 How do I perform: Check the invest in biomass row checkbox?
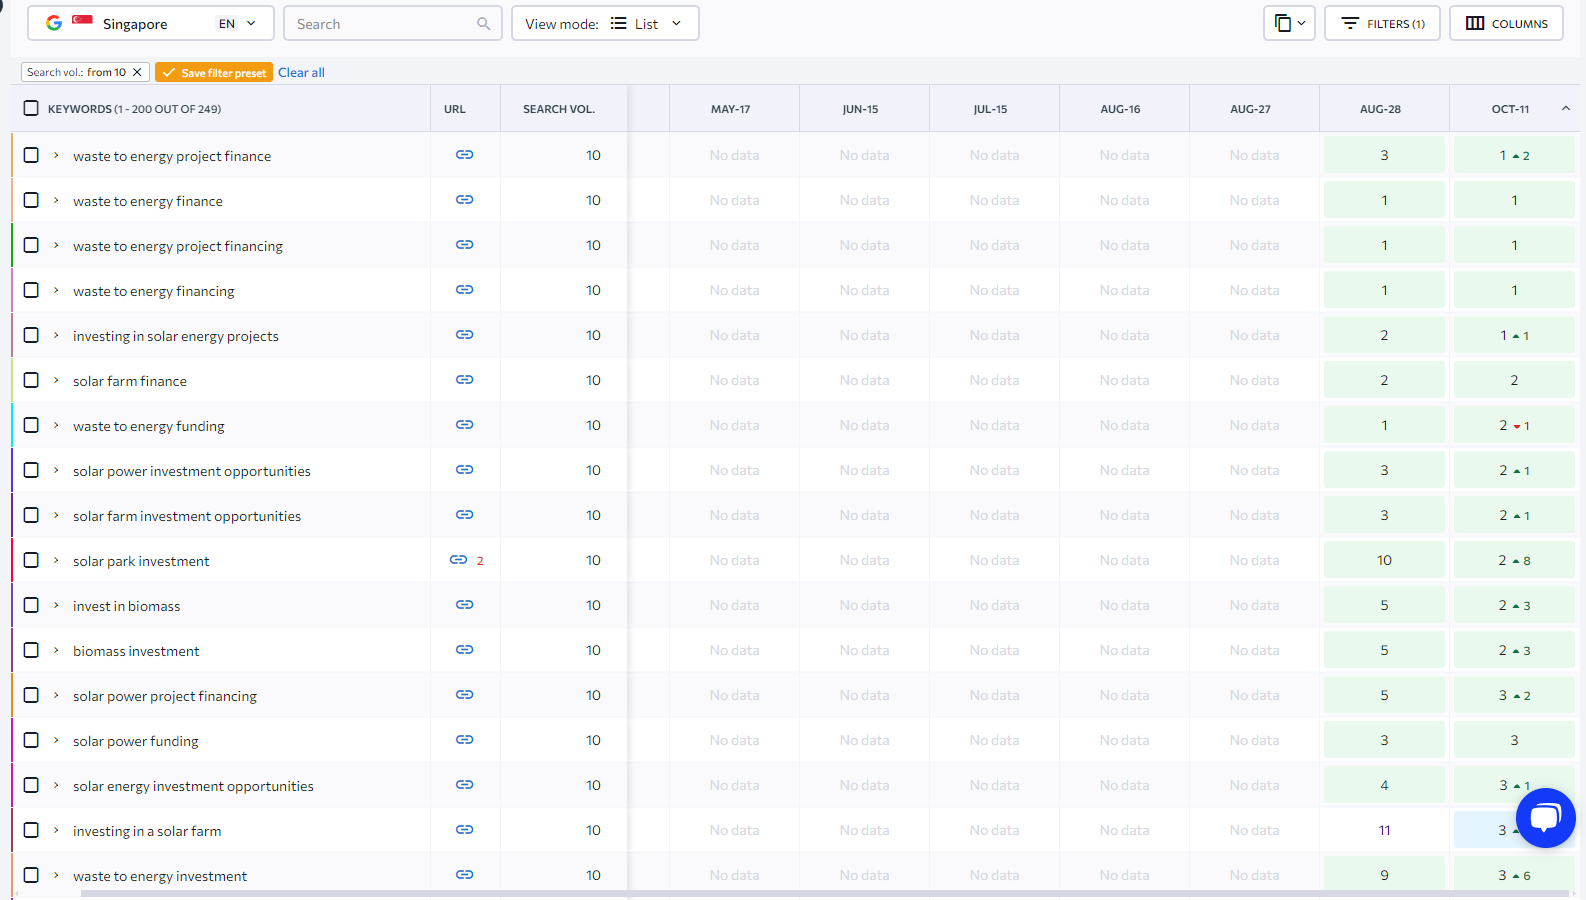click(x=31, y=605)
